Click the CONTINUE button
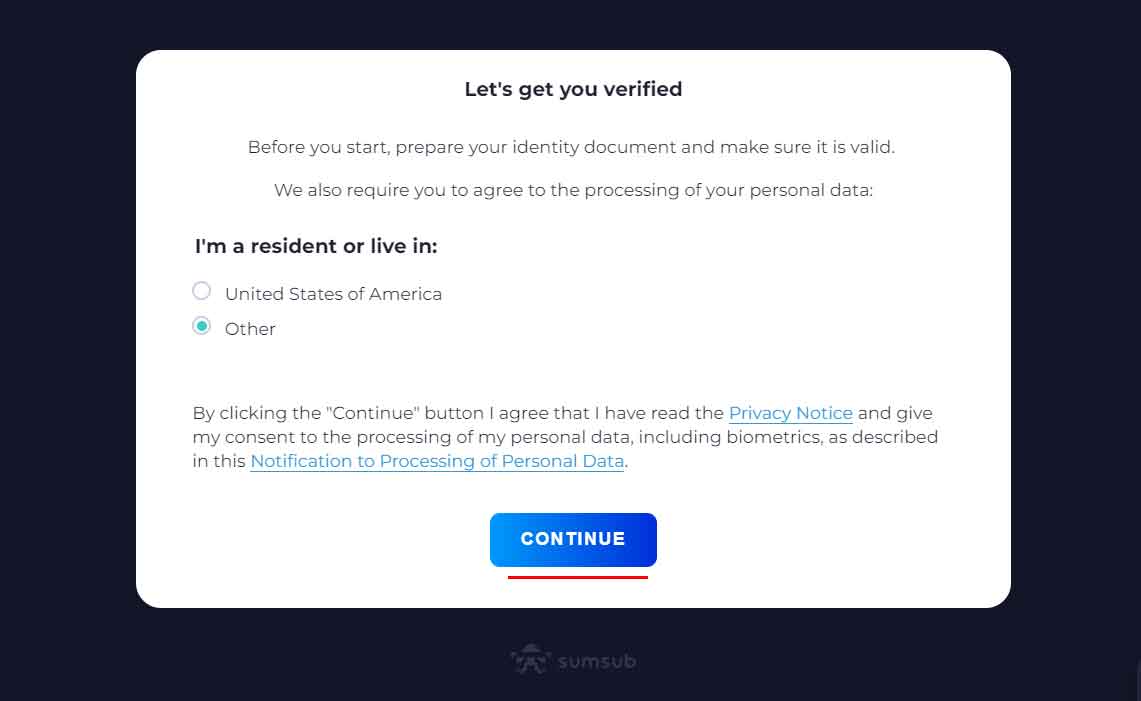The width and height of the screenshot is (1141, 701). pyautogui.click(x=573, y=539)
